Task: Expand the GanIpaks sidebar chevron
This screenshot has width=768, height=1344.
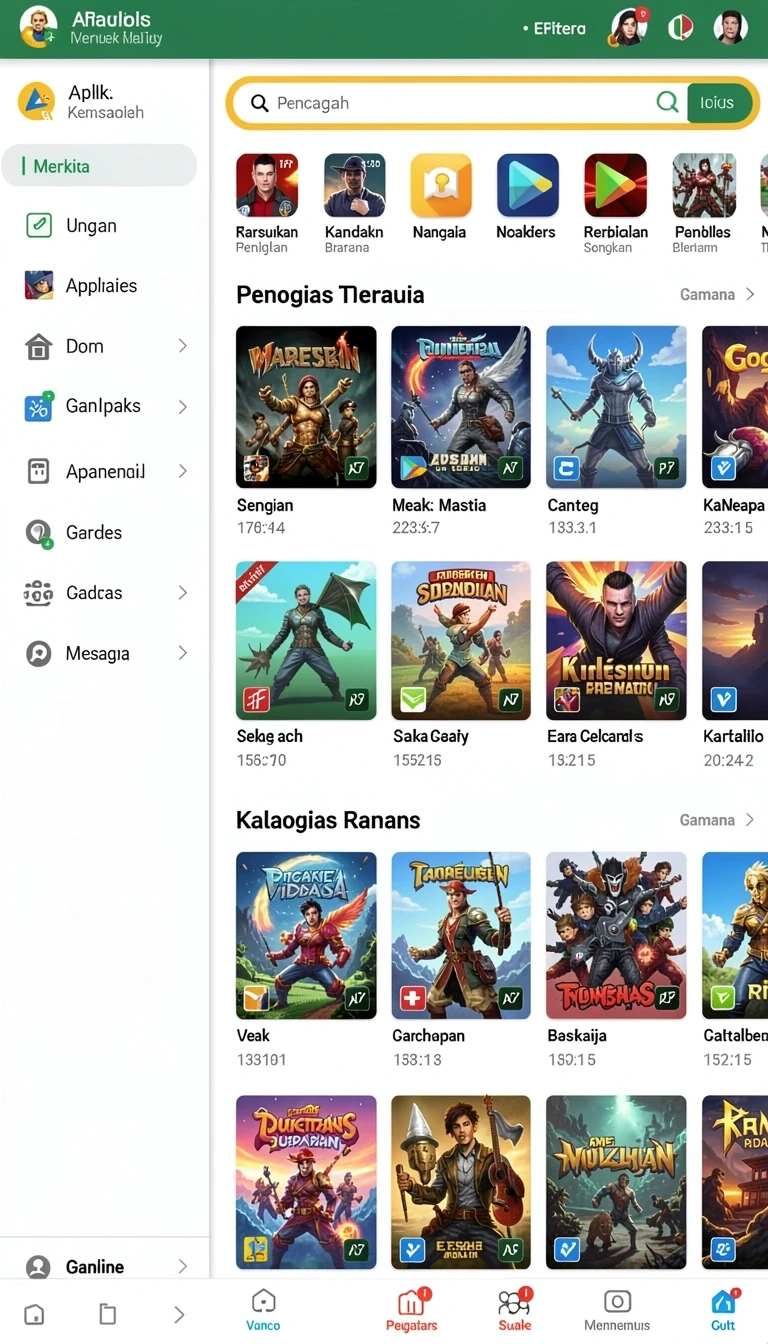Action: [x=182, y=406]
